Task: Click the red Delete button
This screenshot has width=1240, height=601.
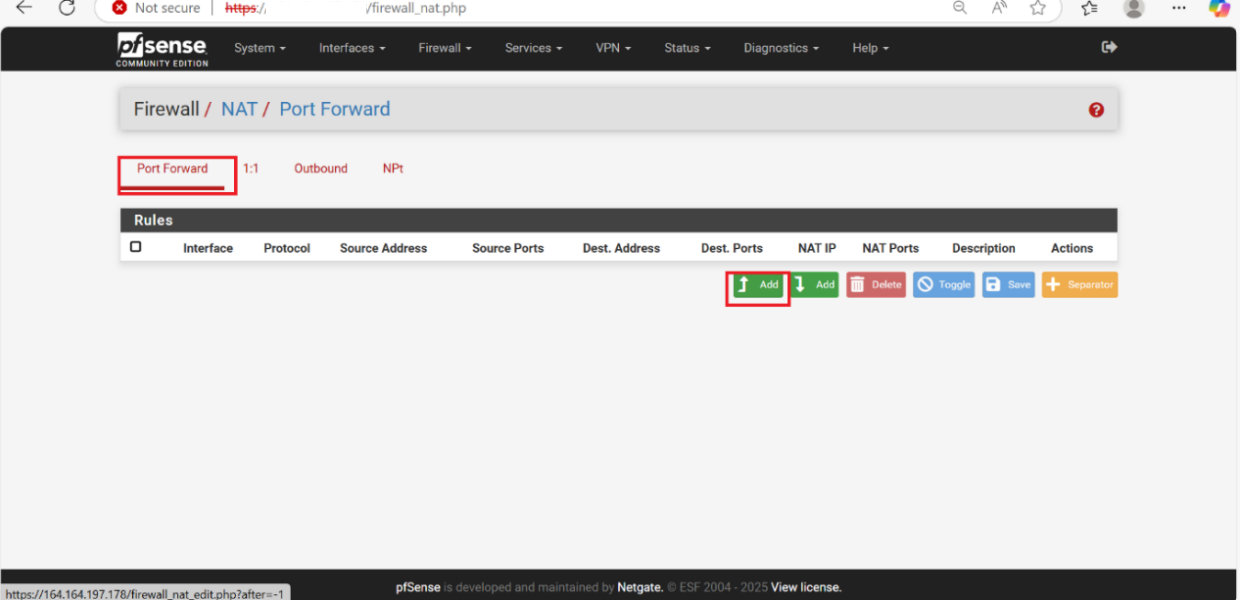Action: [876, 285]
